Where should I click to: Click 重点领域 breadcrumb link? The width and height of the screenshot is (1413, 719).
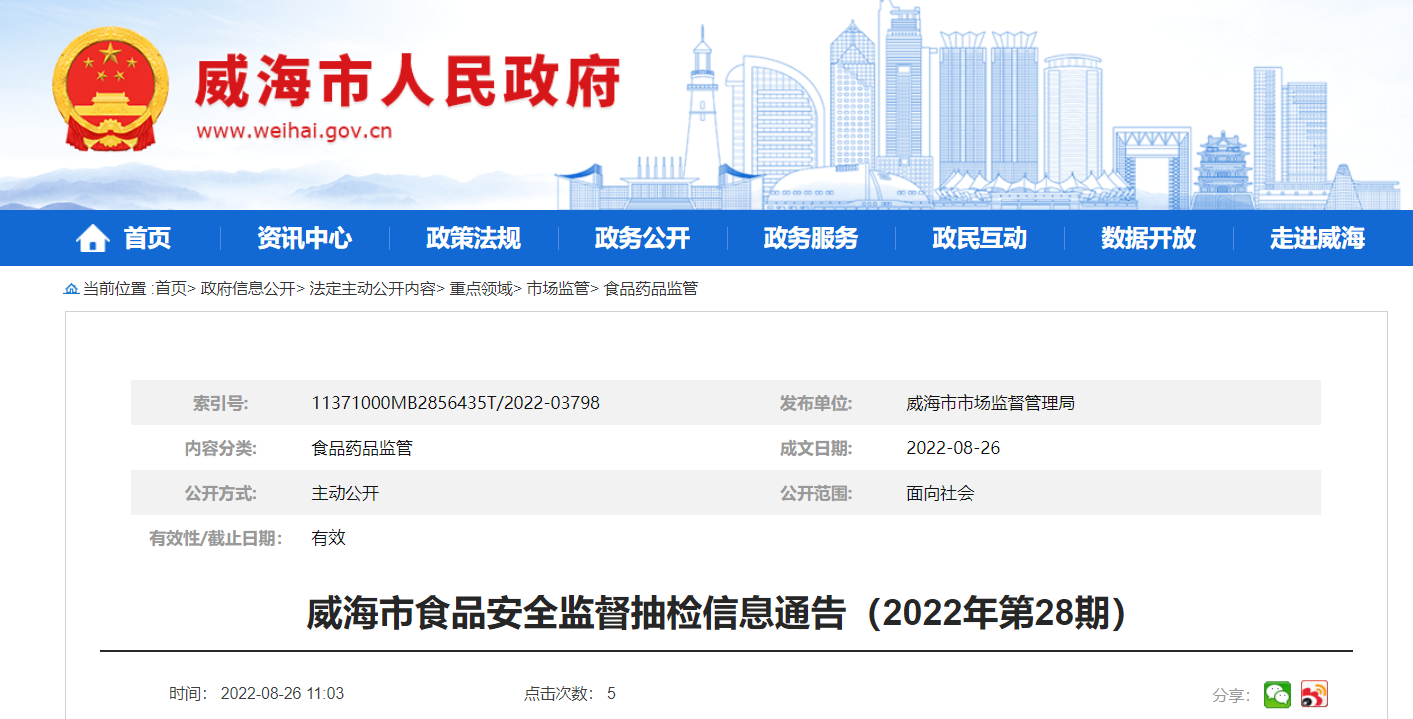pos(481,289)
